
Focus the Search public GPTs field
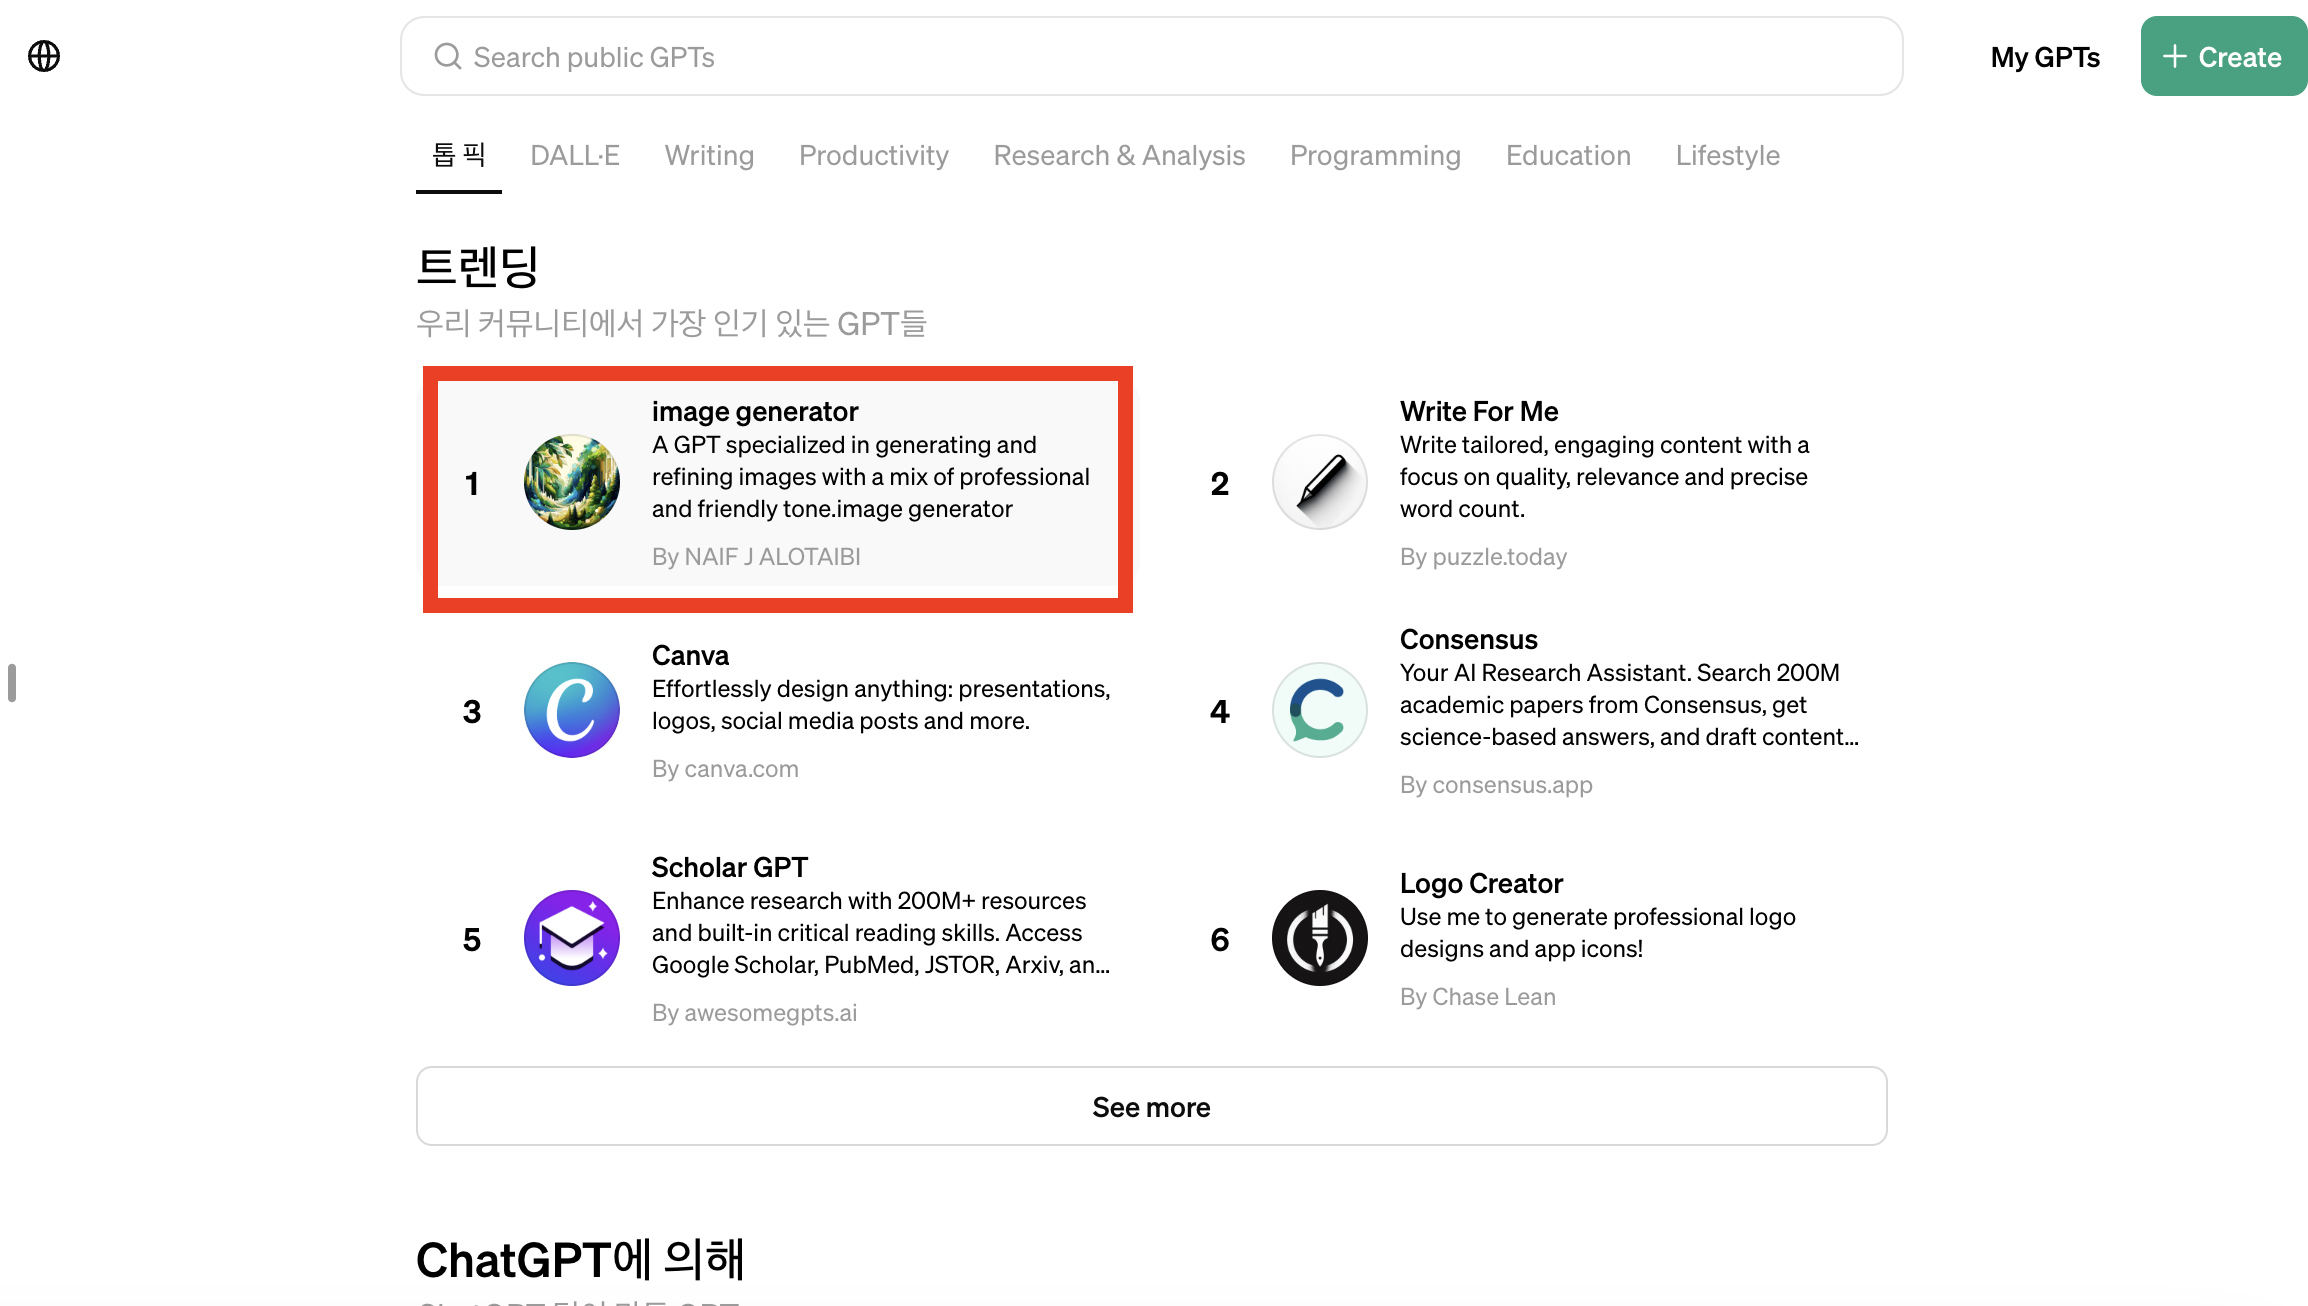pos(1150,57)
